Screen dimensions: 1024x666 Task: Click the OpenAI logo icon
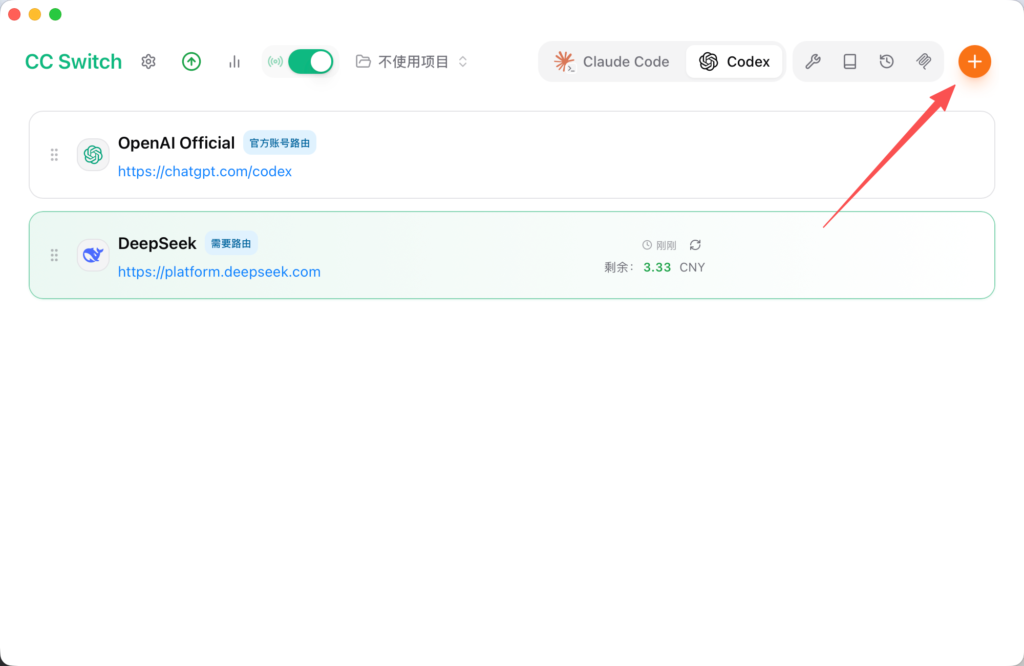[x=93, y=155]
